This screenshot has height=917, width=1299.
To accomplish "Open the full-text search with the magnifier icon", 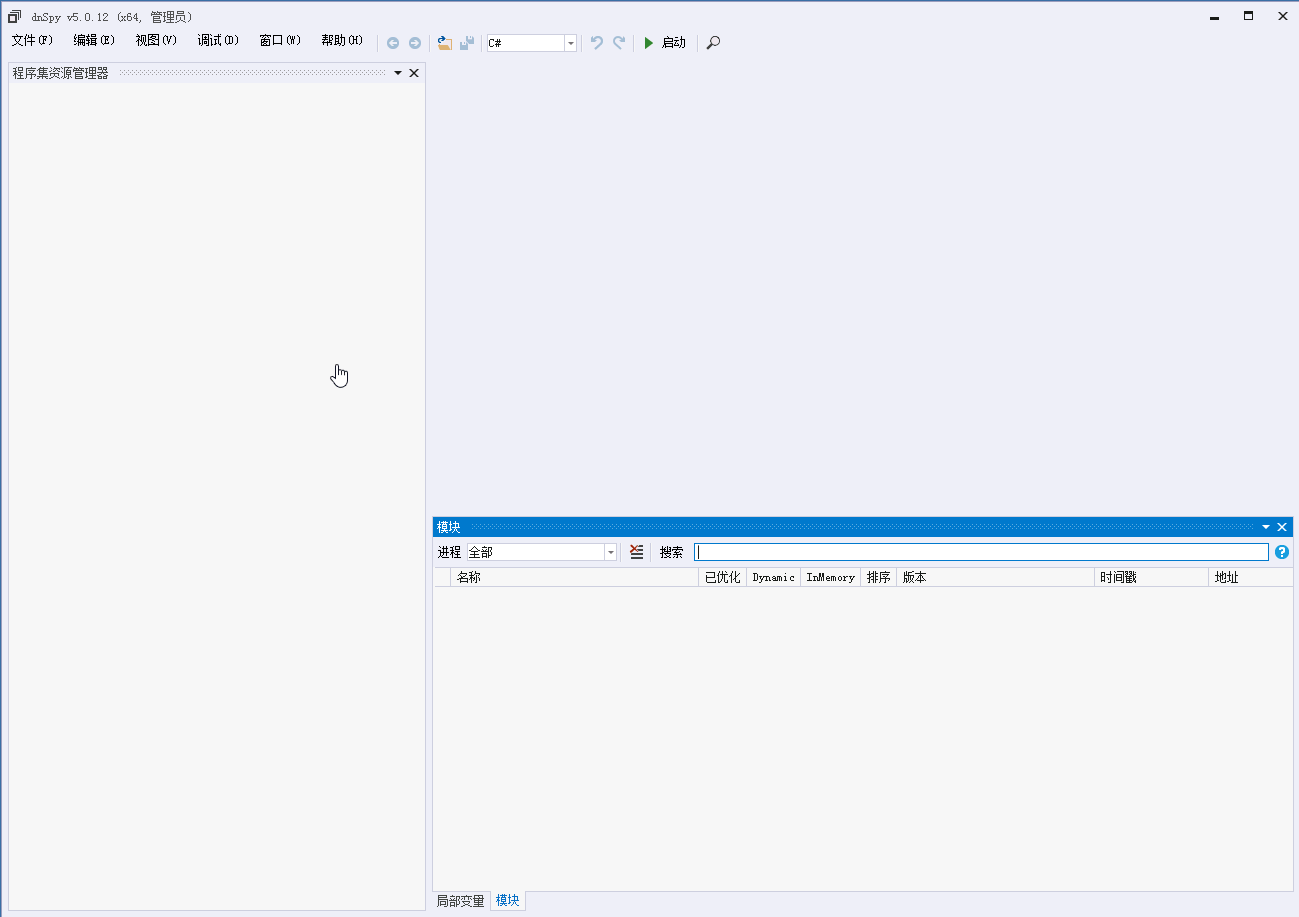I will 712,43.
